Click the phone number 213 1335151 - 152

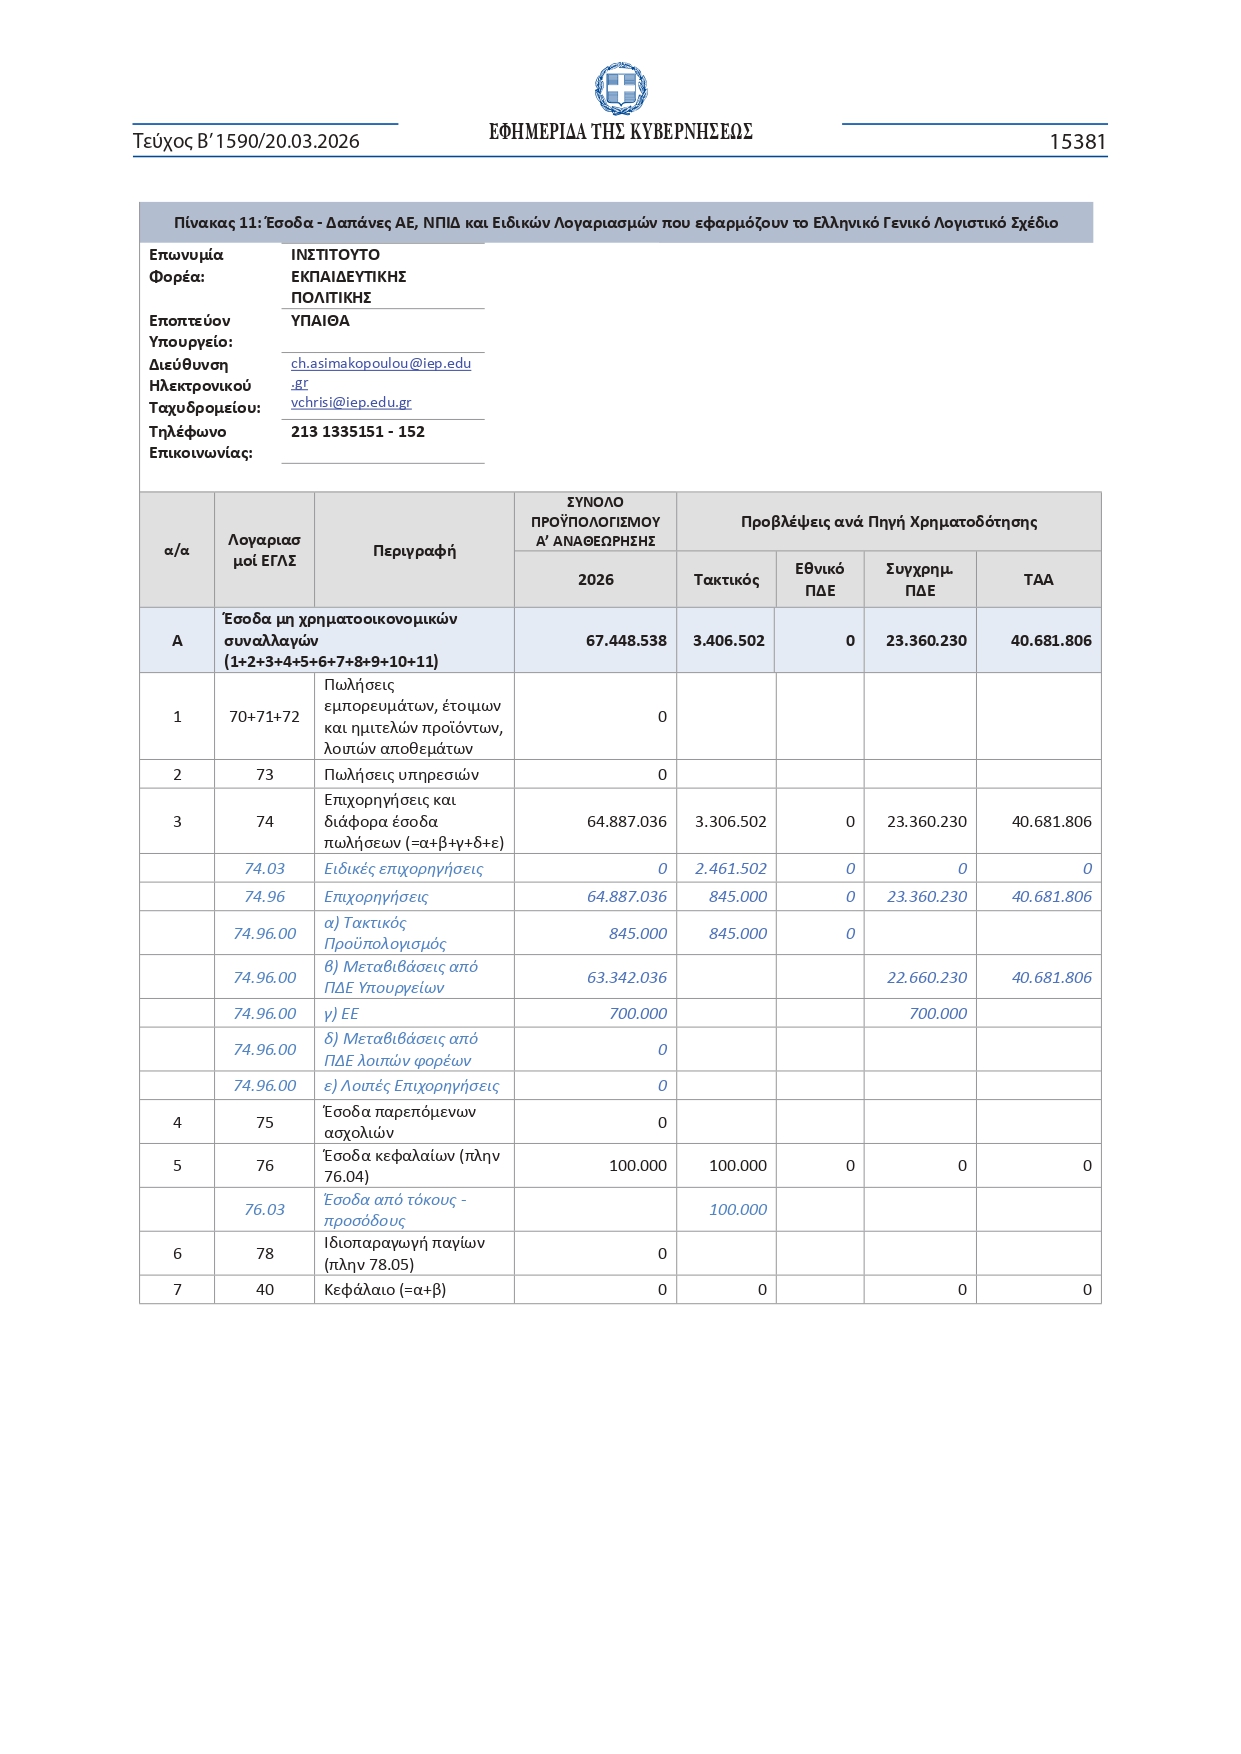click(x=358, y=432)
